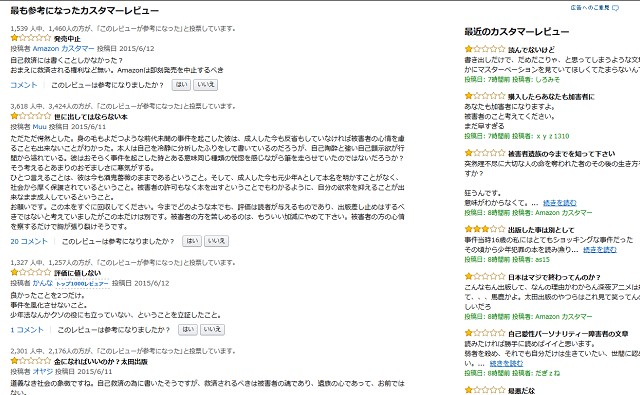Screen dimensions: 640x395
Task: Click the helpful count line starting 1,539 人中
Action: [123, 29]
